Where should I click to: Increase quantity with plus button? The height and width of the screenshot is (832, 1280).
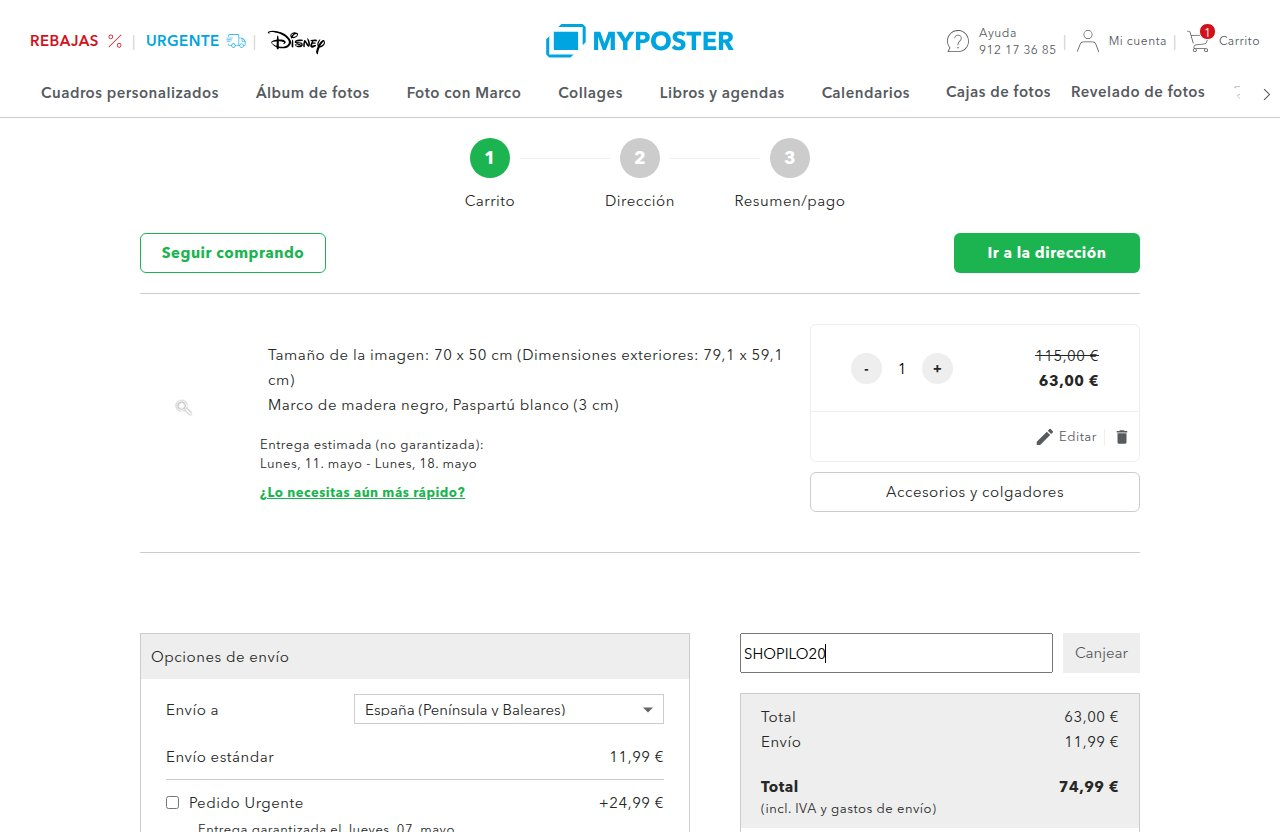tap(937, 368)
